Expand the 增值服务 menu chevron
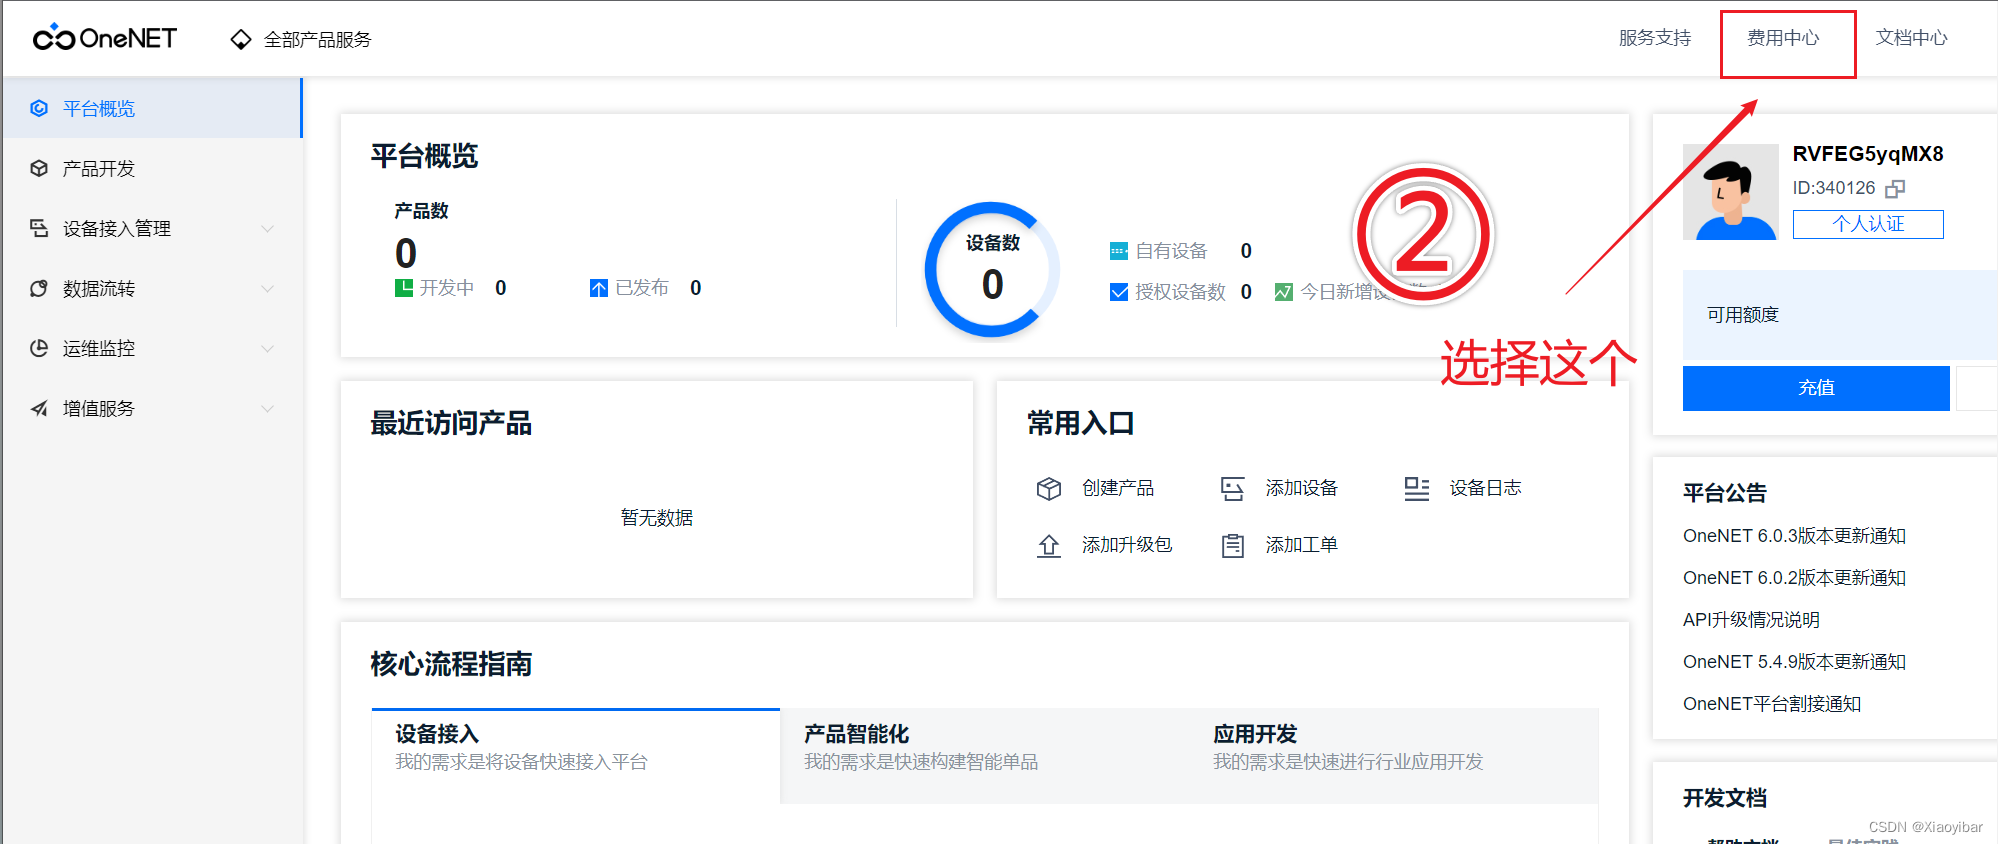1998x844 pixels. tap(267, 408)
